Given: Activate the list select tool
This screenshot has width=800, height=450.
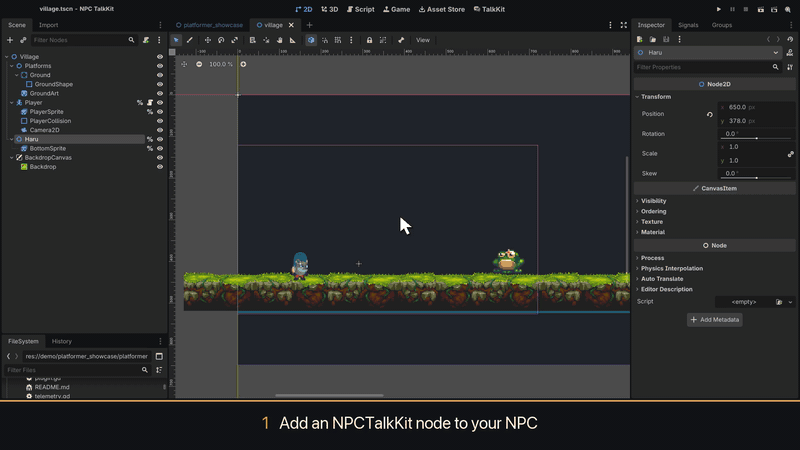Looking at the screenshot, I should [253, 40].
